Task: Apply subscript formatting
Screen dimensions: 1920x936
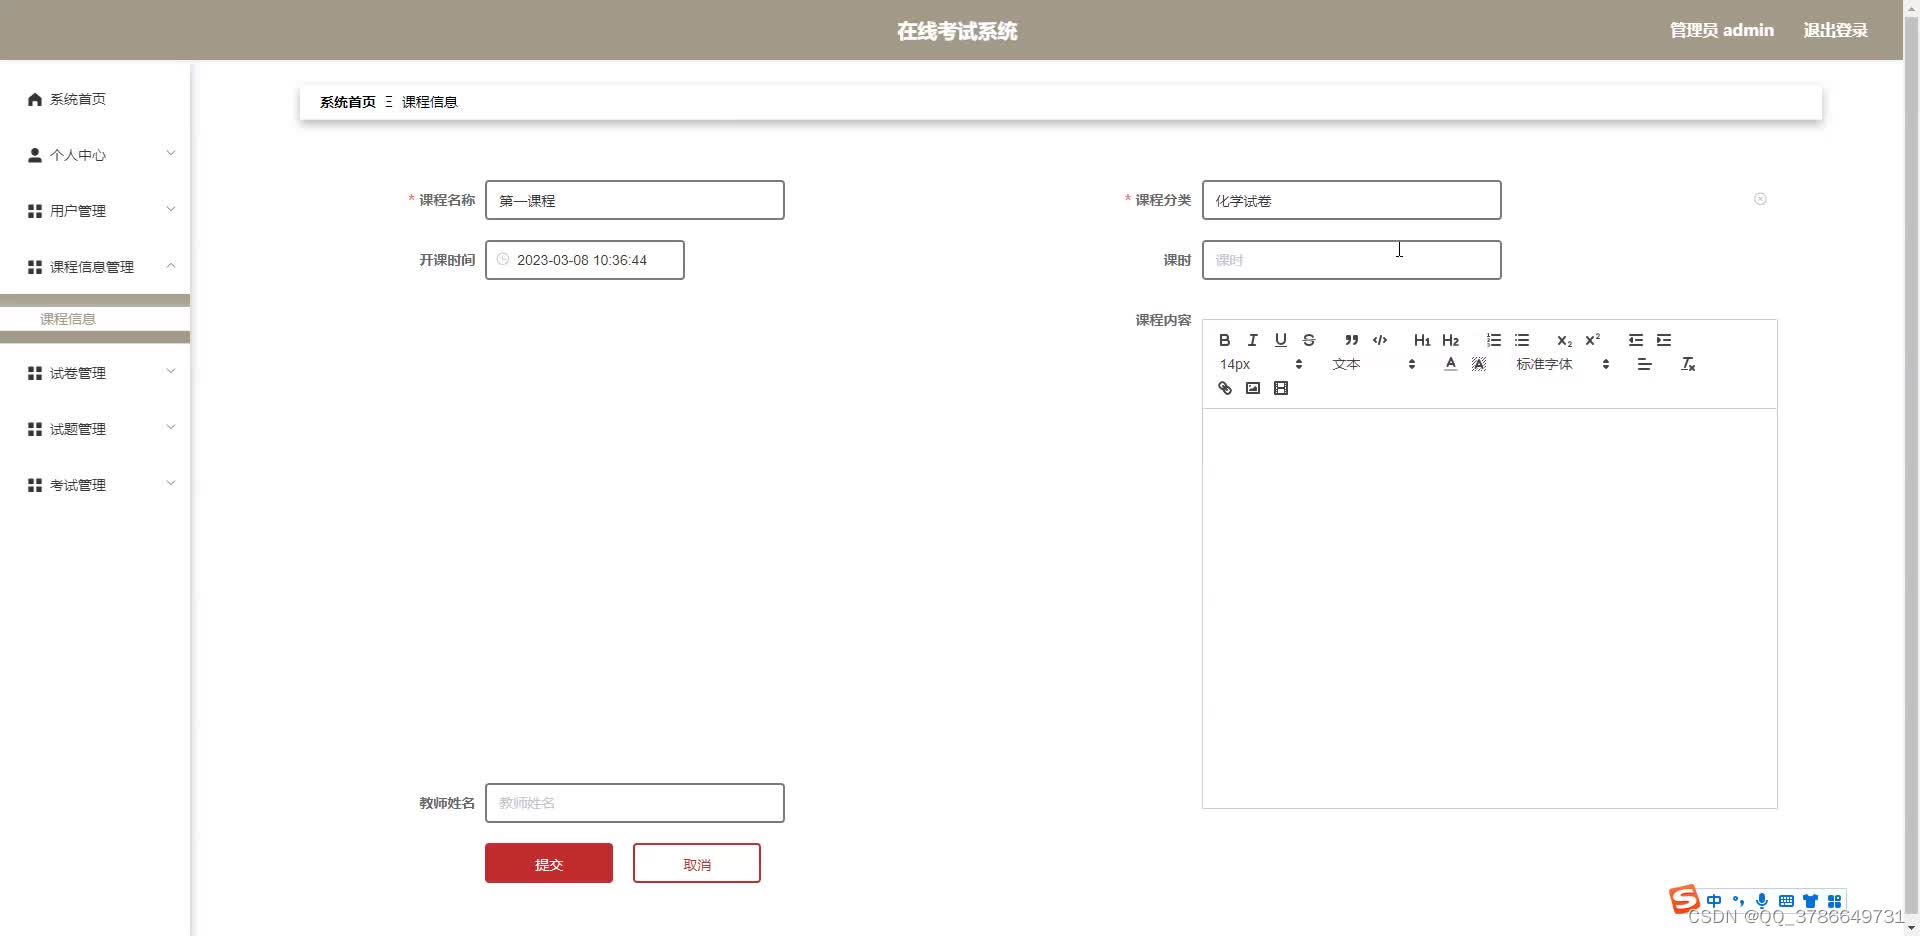Action: click(x=1564, y=340)
